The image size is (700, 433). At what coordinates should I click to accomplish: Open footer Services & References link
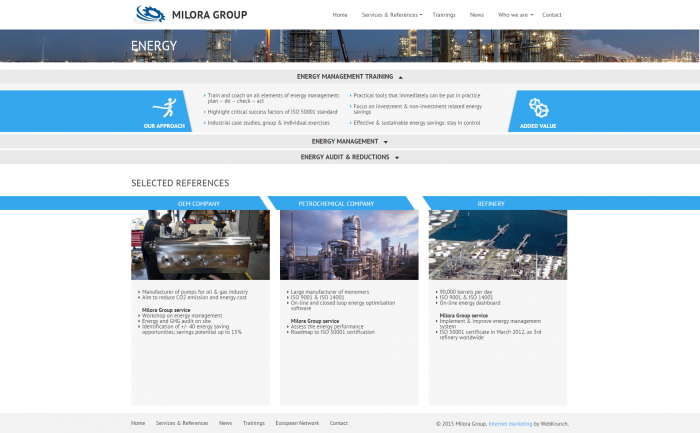[182, 423]
